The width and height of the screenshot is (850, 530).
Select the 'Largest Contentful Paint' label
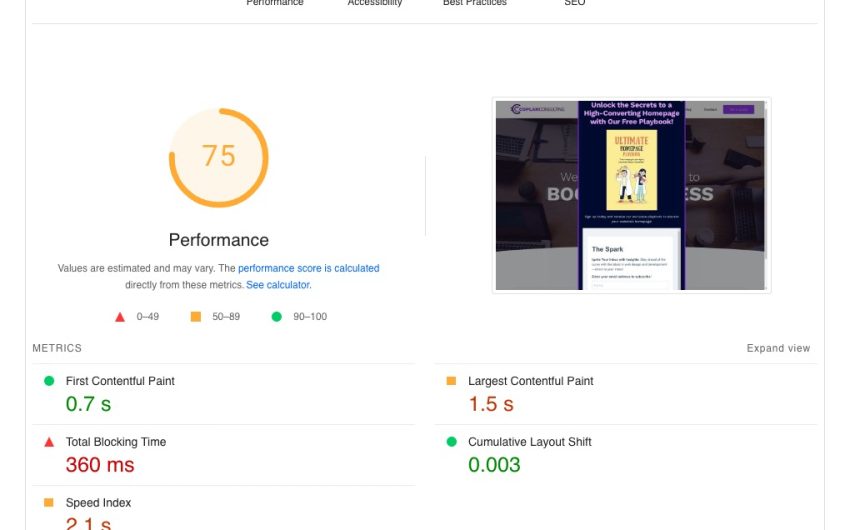(531, 381)
